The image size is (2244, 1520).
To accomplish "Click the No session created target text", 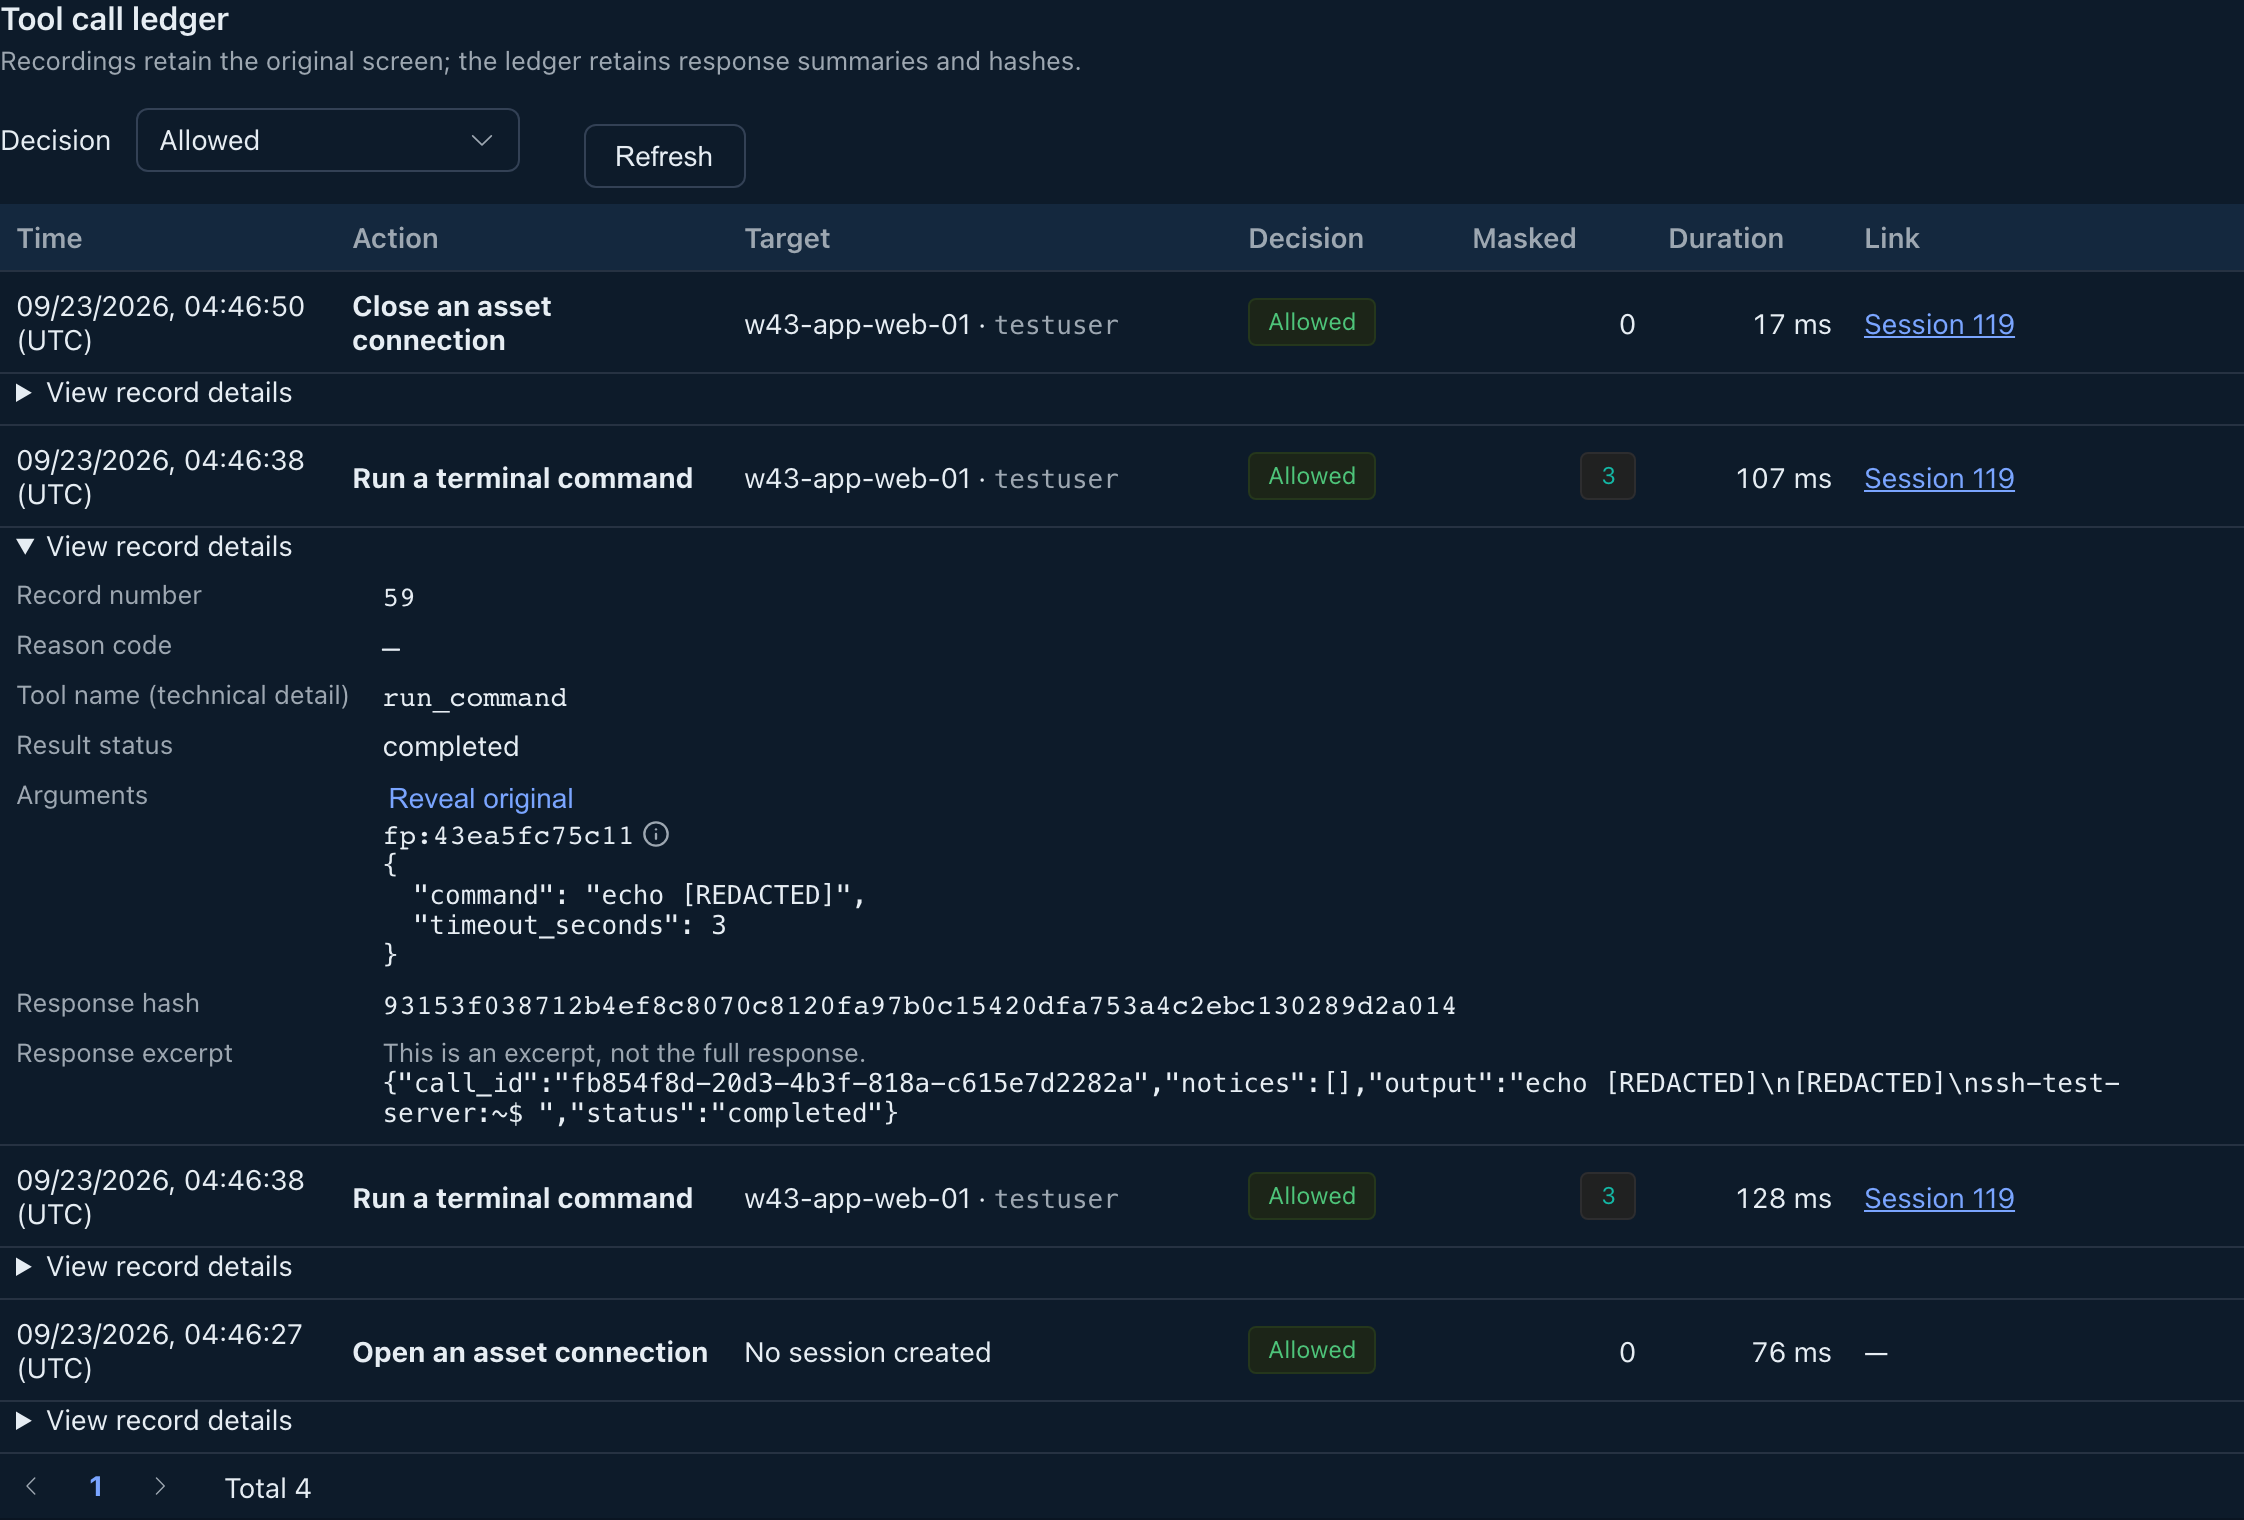I will pyautogui.click(x=867, y=1352).
